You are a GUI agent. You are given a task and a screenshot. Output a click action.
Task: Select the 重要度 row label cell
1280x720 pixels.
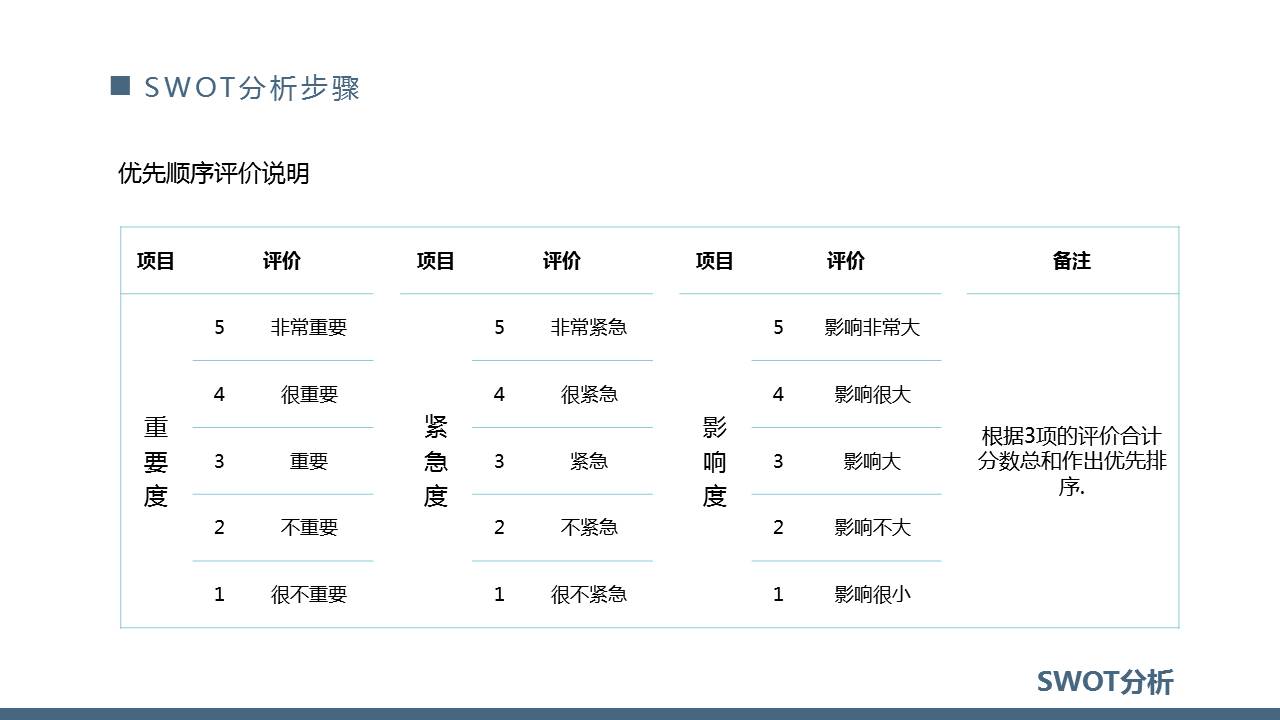tap(158, 461)
